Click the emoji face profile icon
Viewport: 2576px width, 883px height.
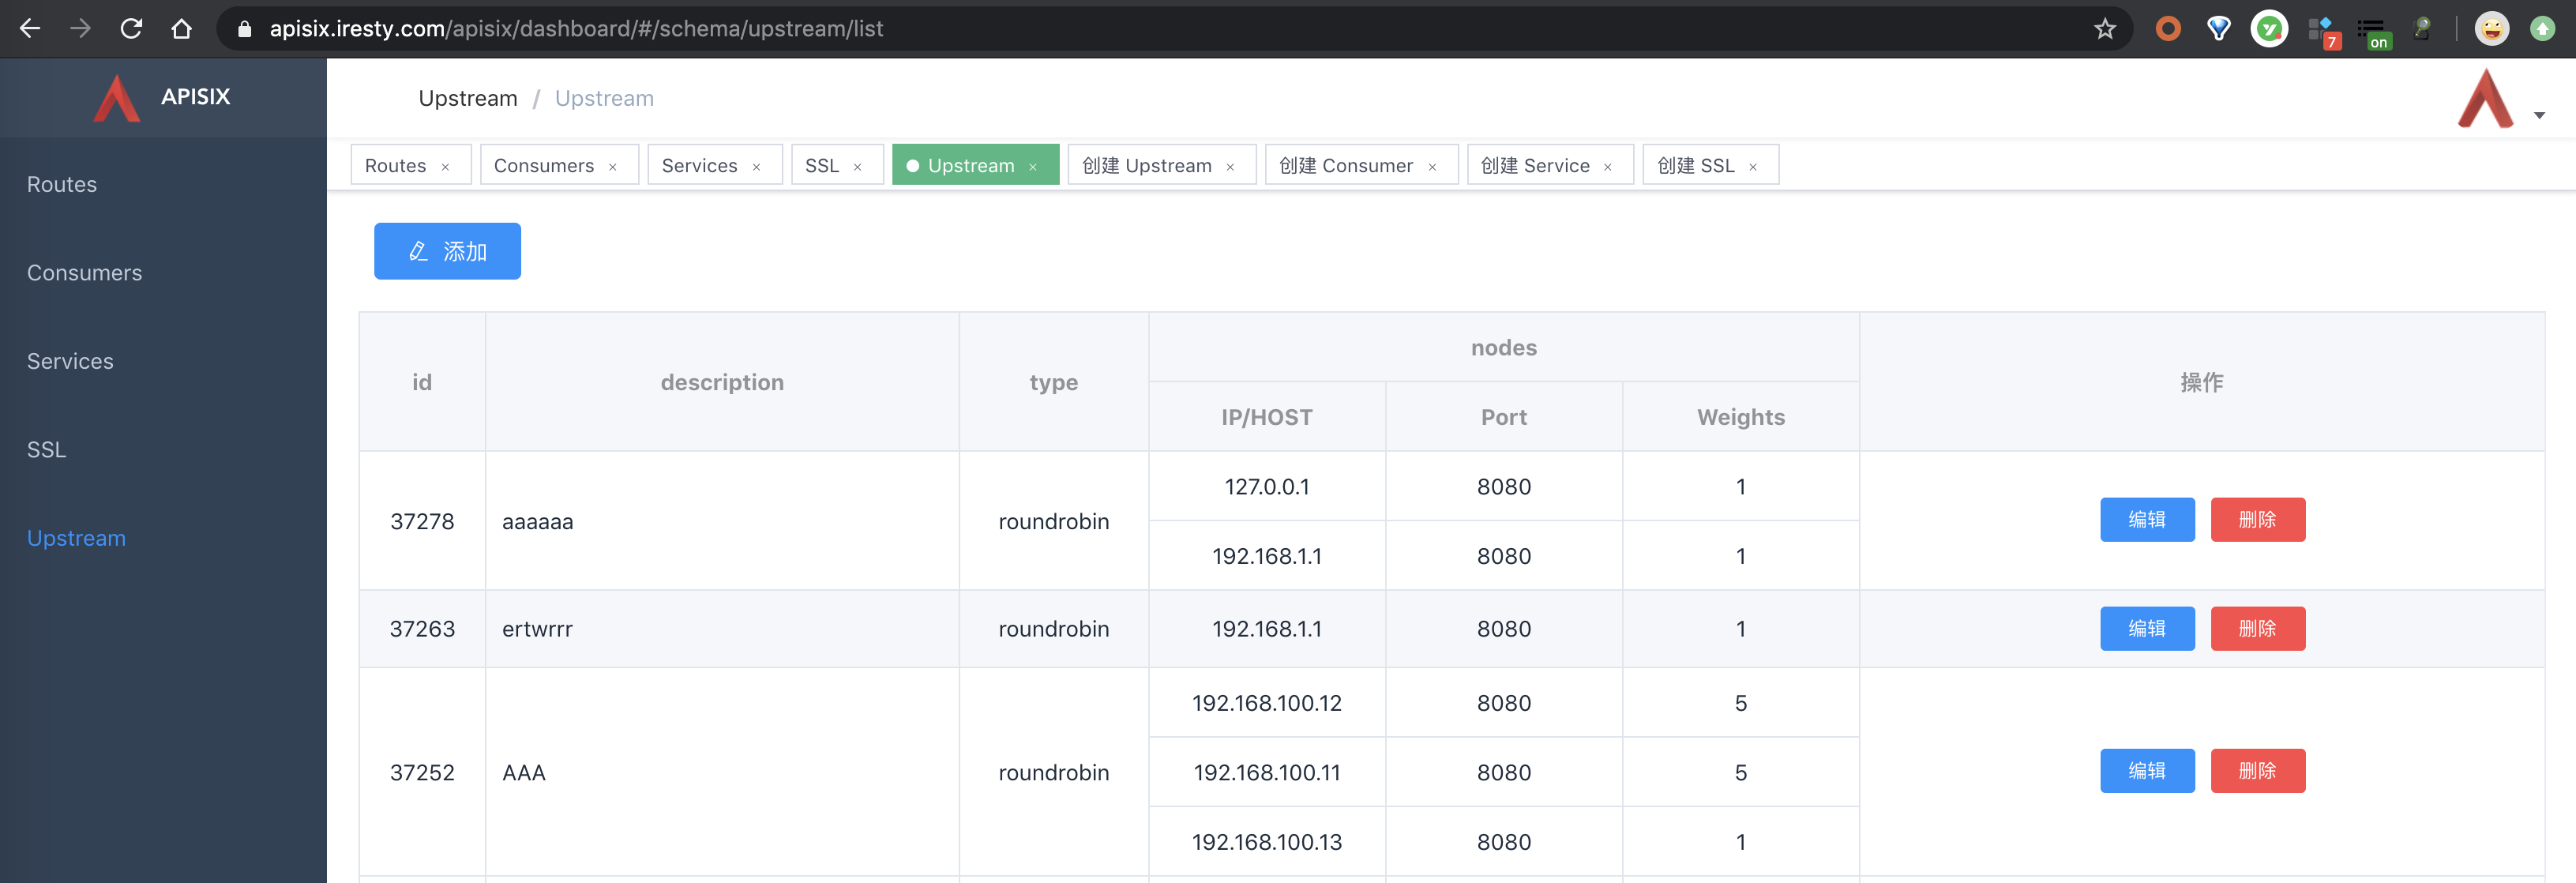2492,28
